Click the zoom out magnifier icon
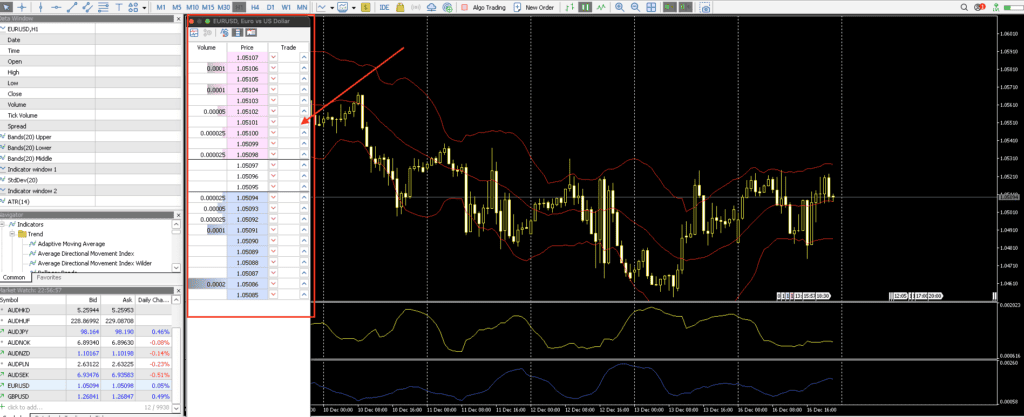The height and width of the screenshot is (417, 1024). click(x=637, y=7)
